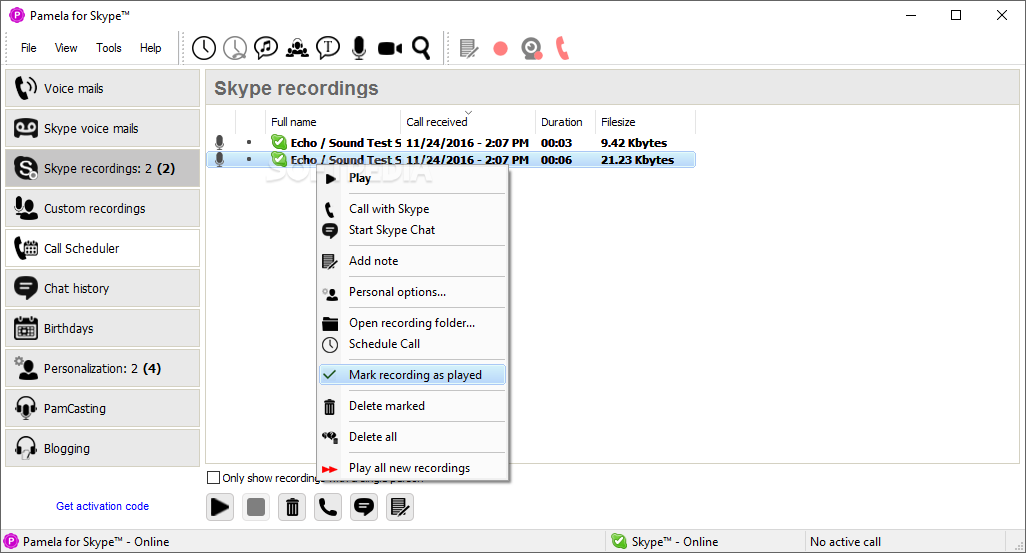Click the video camera toolbar icon
The height and width of the screenshot is (553, 1026).
point(390,48)
